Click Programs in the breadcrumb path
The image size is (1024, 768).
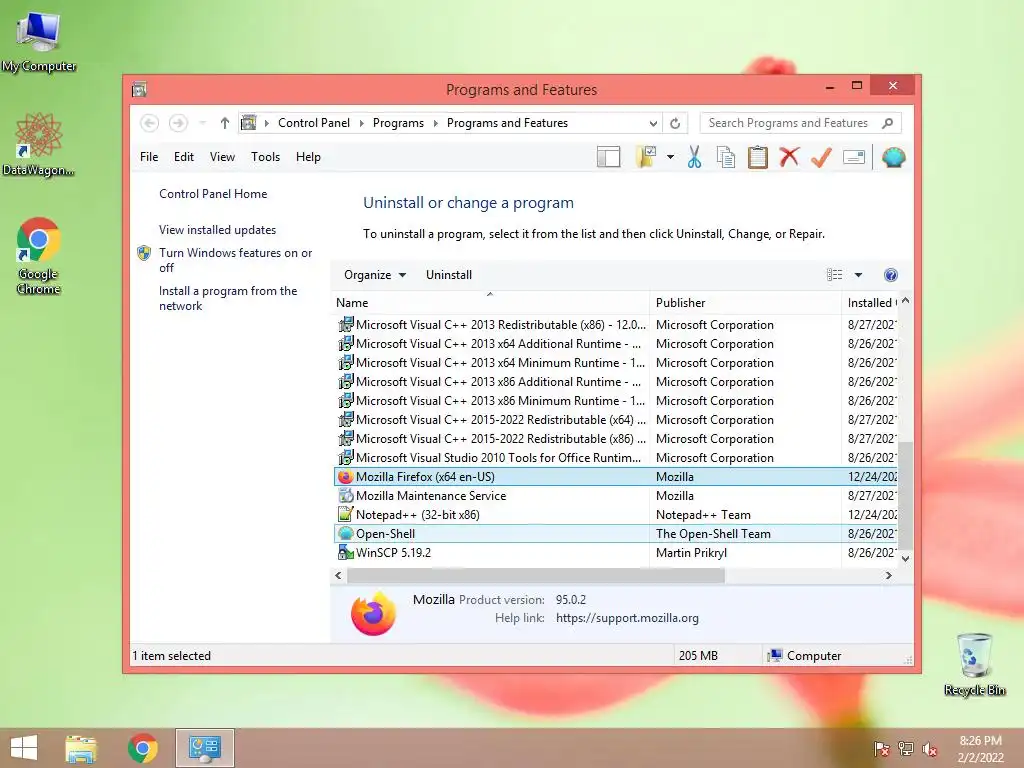(x=398, y=123)
